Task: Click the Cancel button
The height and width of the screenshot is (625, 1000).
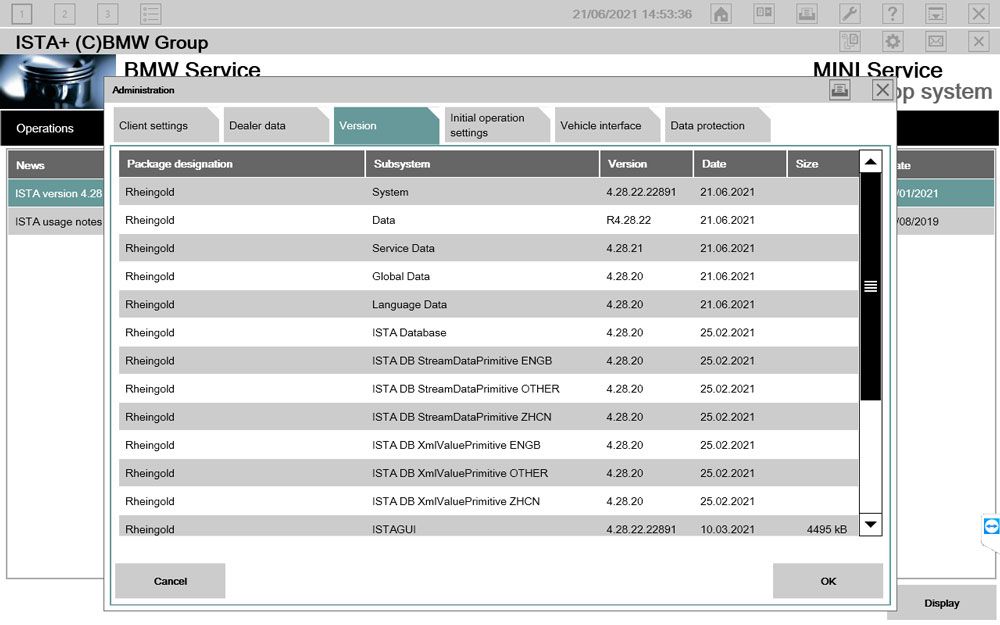Action: click(170, 581)
